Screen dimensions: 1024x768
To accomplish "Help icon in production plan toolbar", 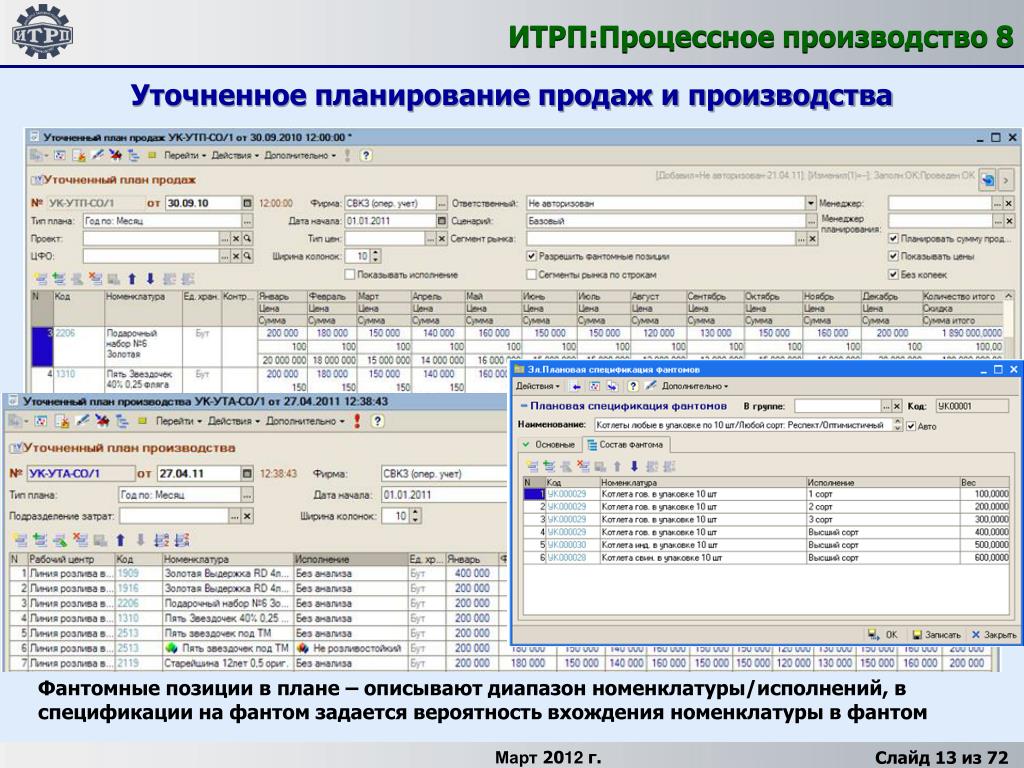I will point(377,421).
